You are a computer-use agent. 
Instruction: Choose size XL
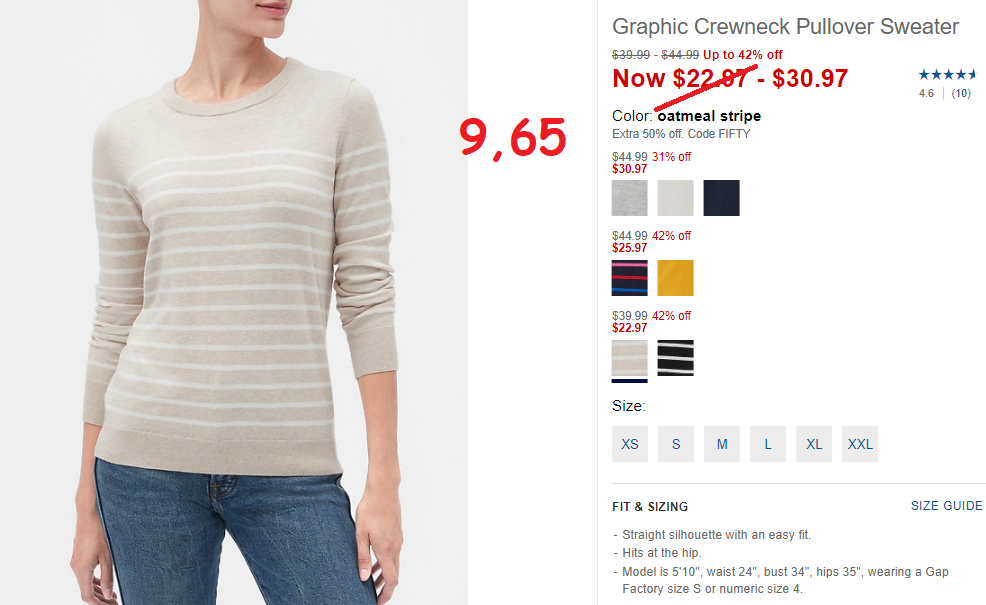point(814,444)
